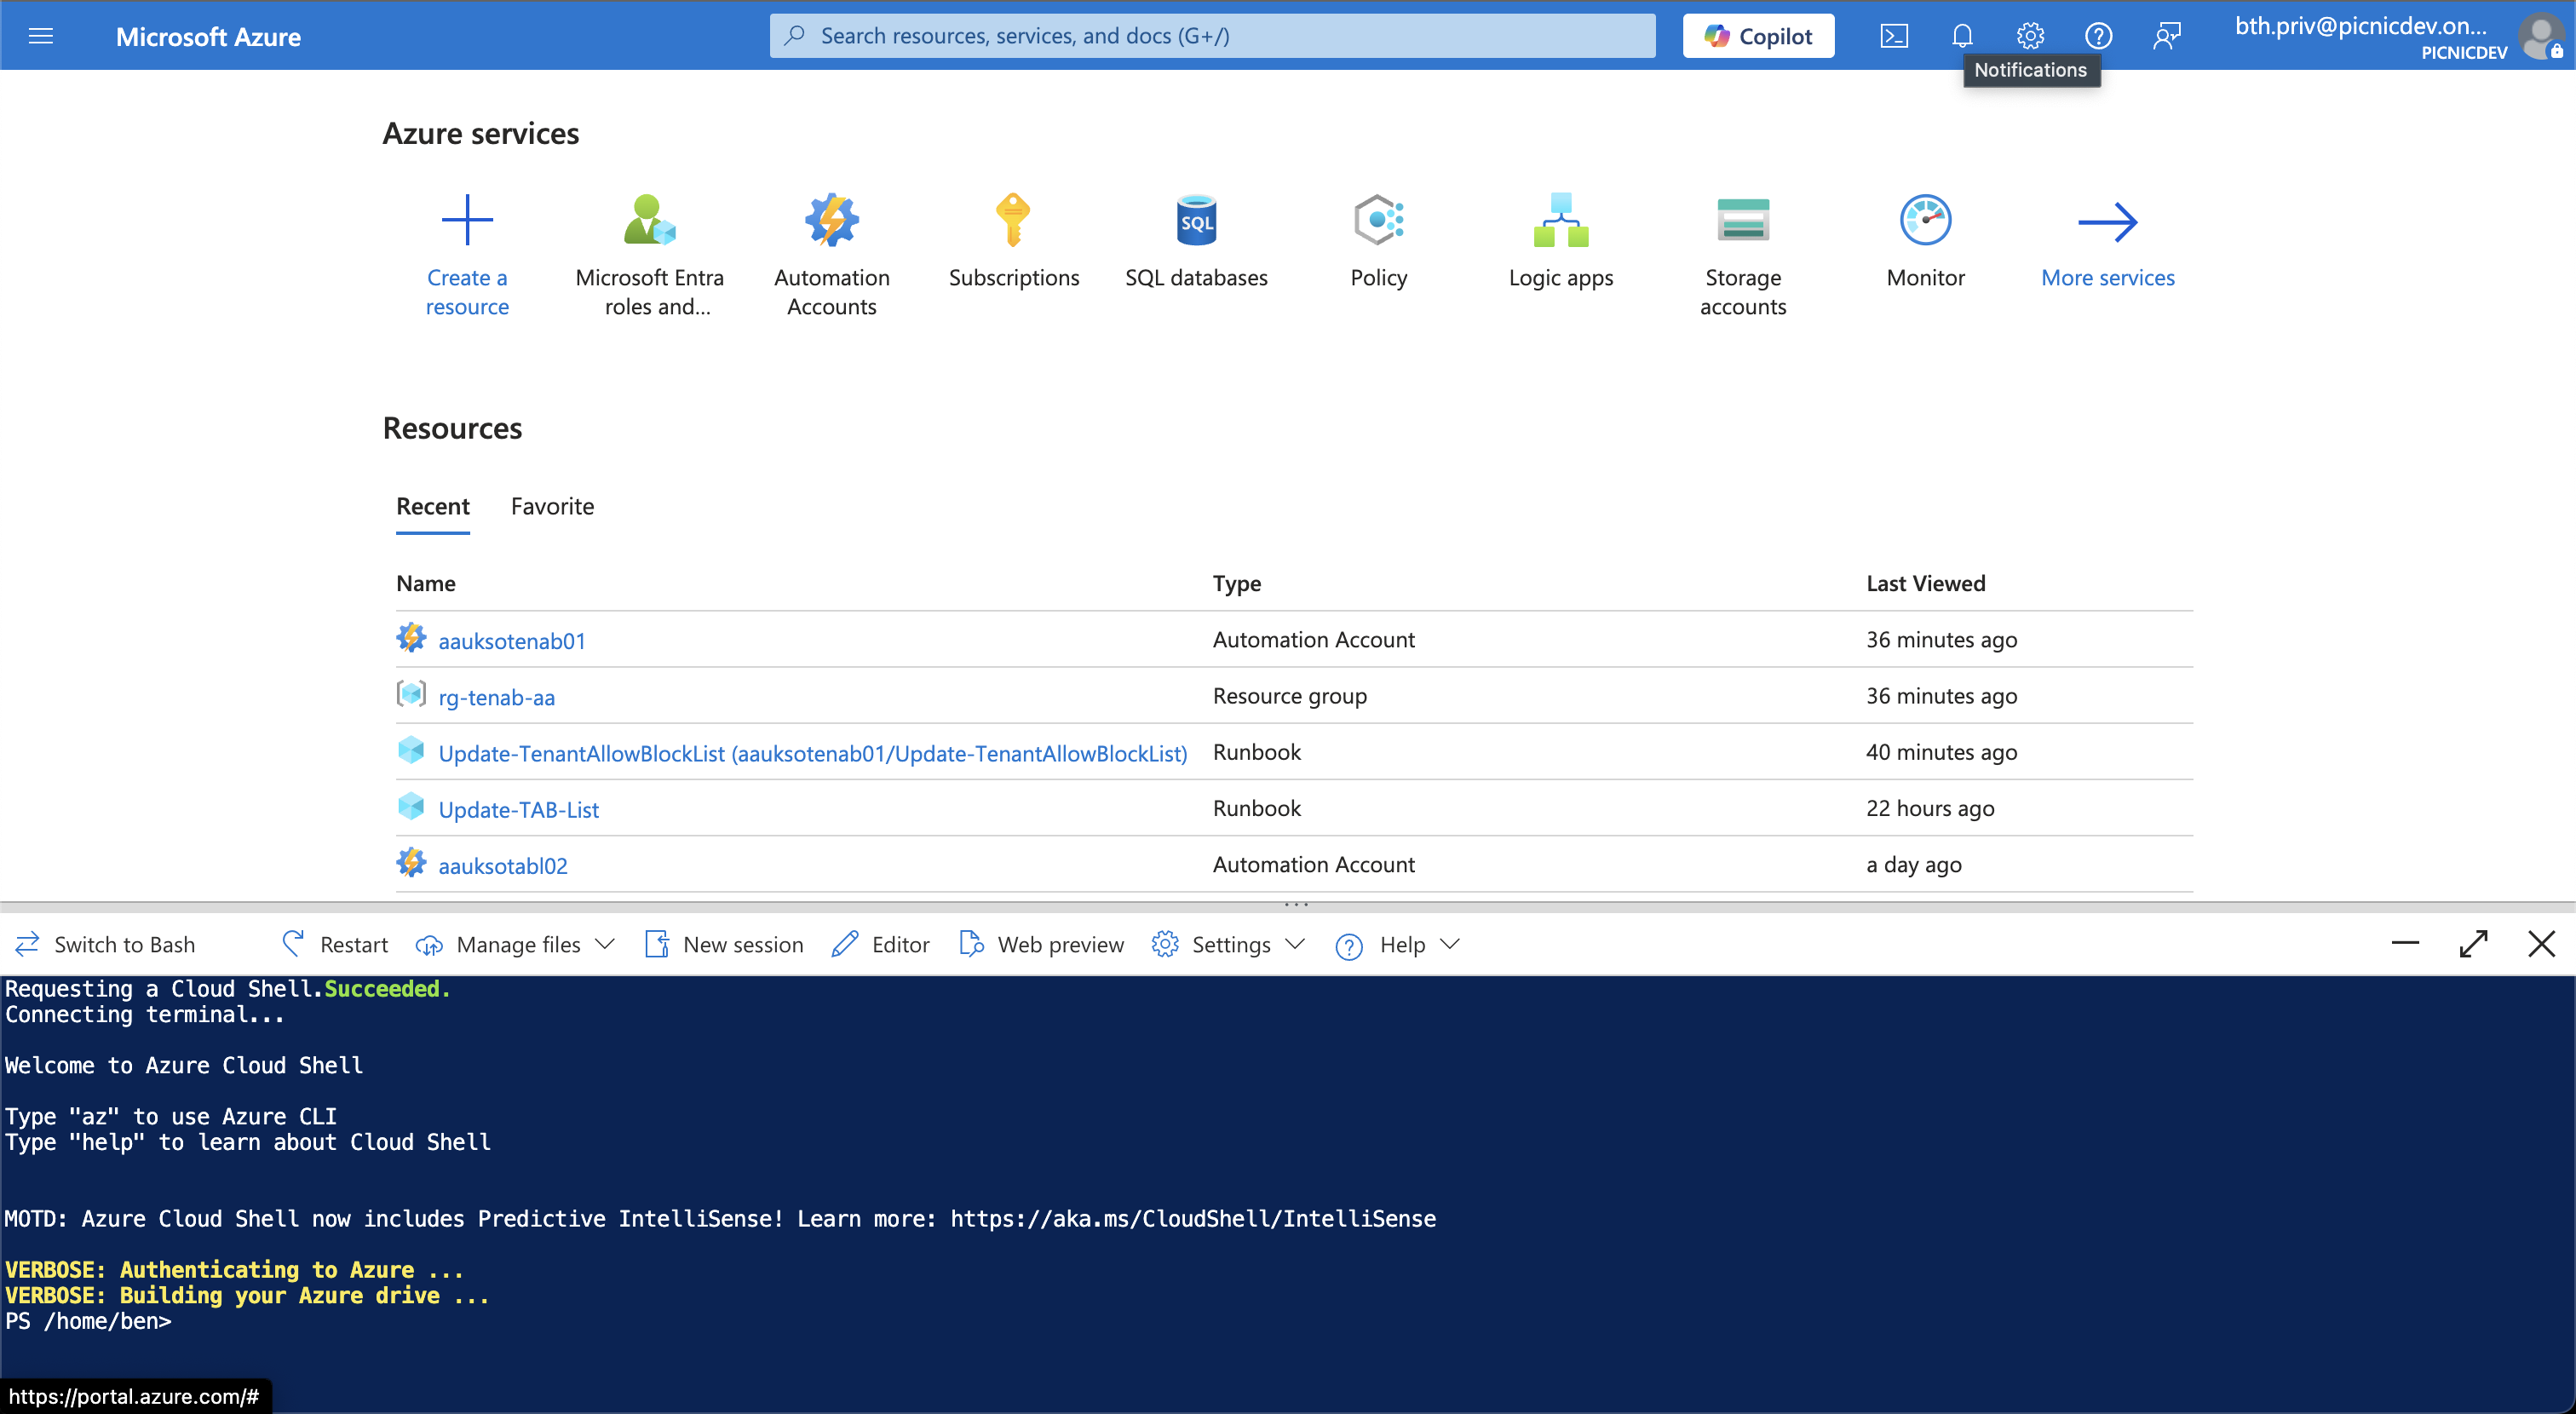2576x1414 pixels.
Task: Click the PS /home/ben> terminal prompt
Action: coord(88,1321)
